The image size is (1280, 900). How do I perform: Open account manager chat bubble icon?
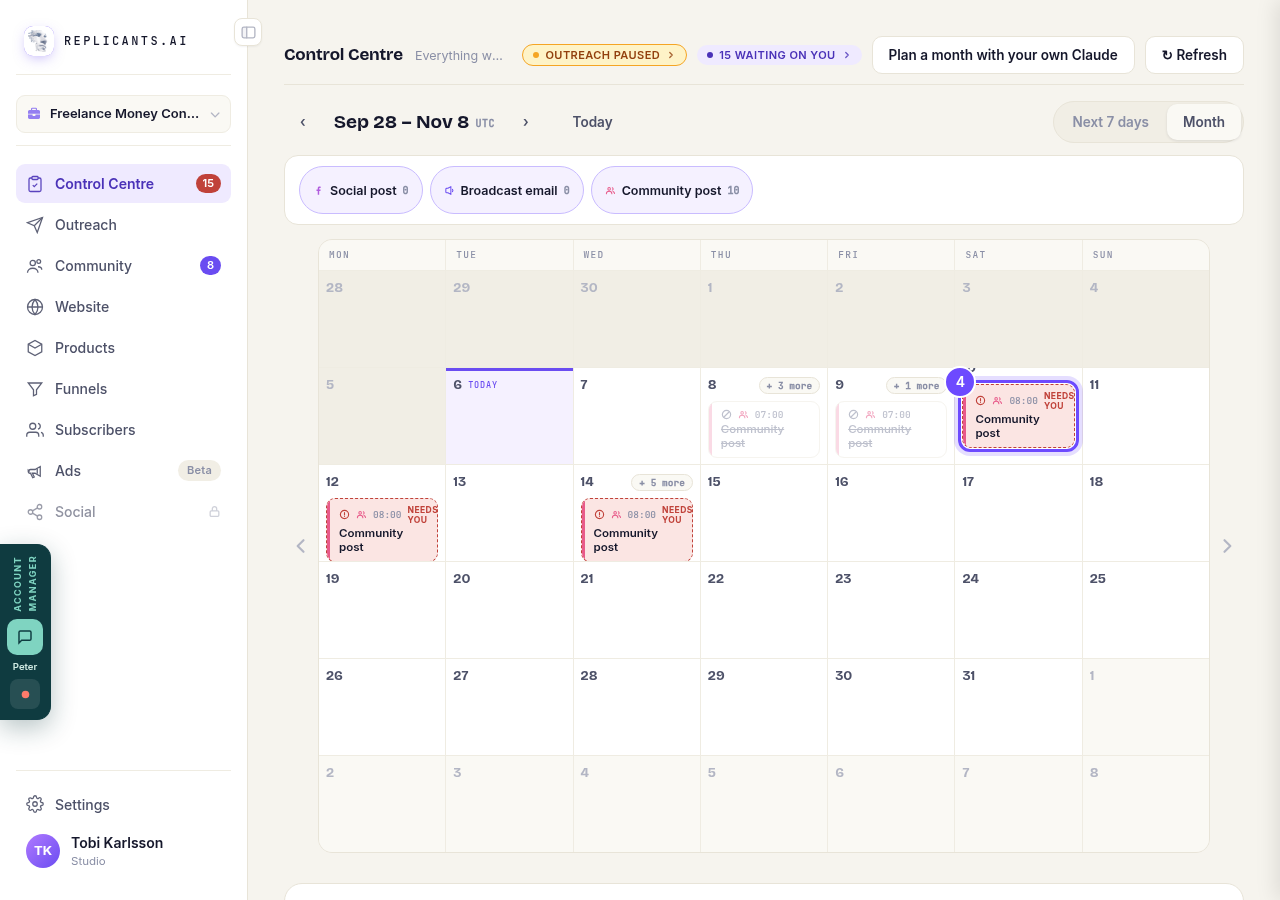(x=25, y=637)
